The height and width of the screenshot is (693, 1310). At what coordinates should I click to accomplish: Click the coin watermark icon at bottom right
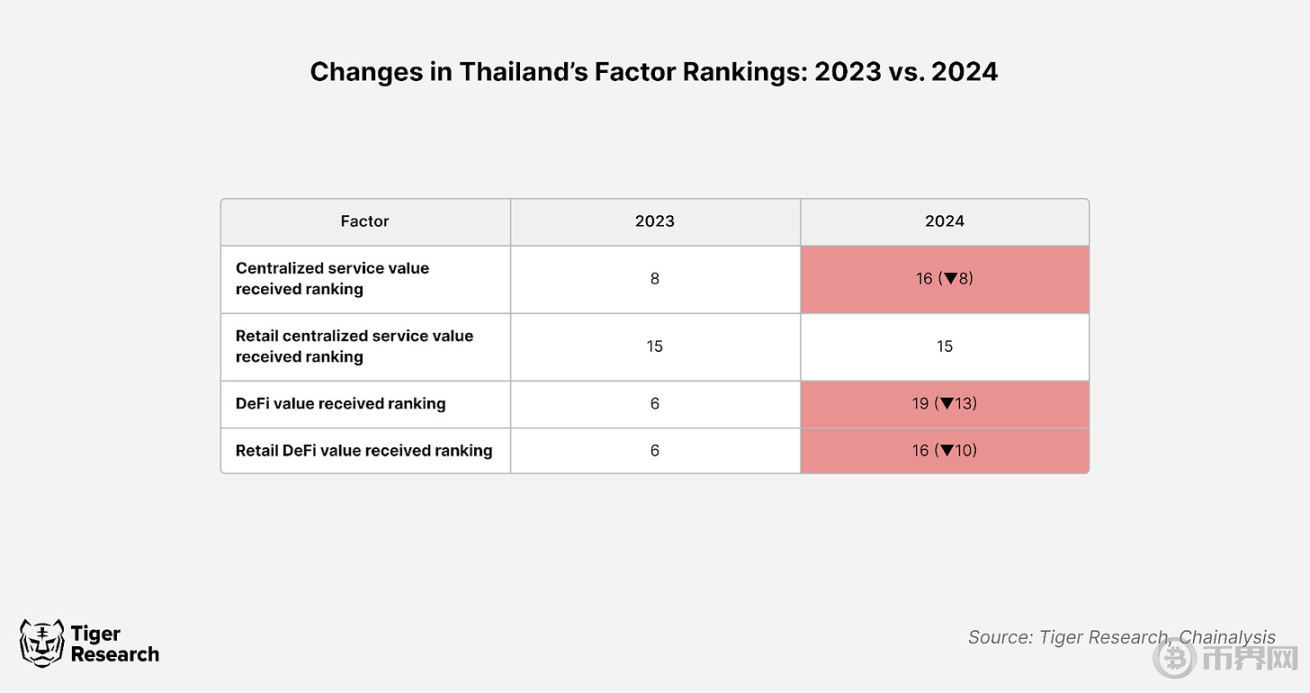[x=1176, y=658]
